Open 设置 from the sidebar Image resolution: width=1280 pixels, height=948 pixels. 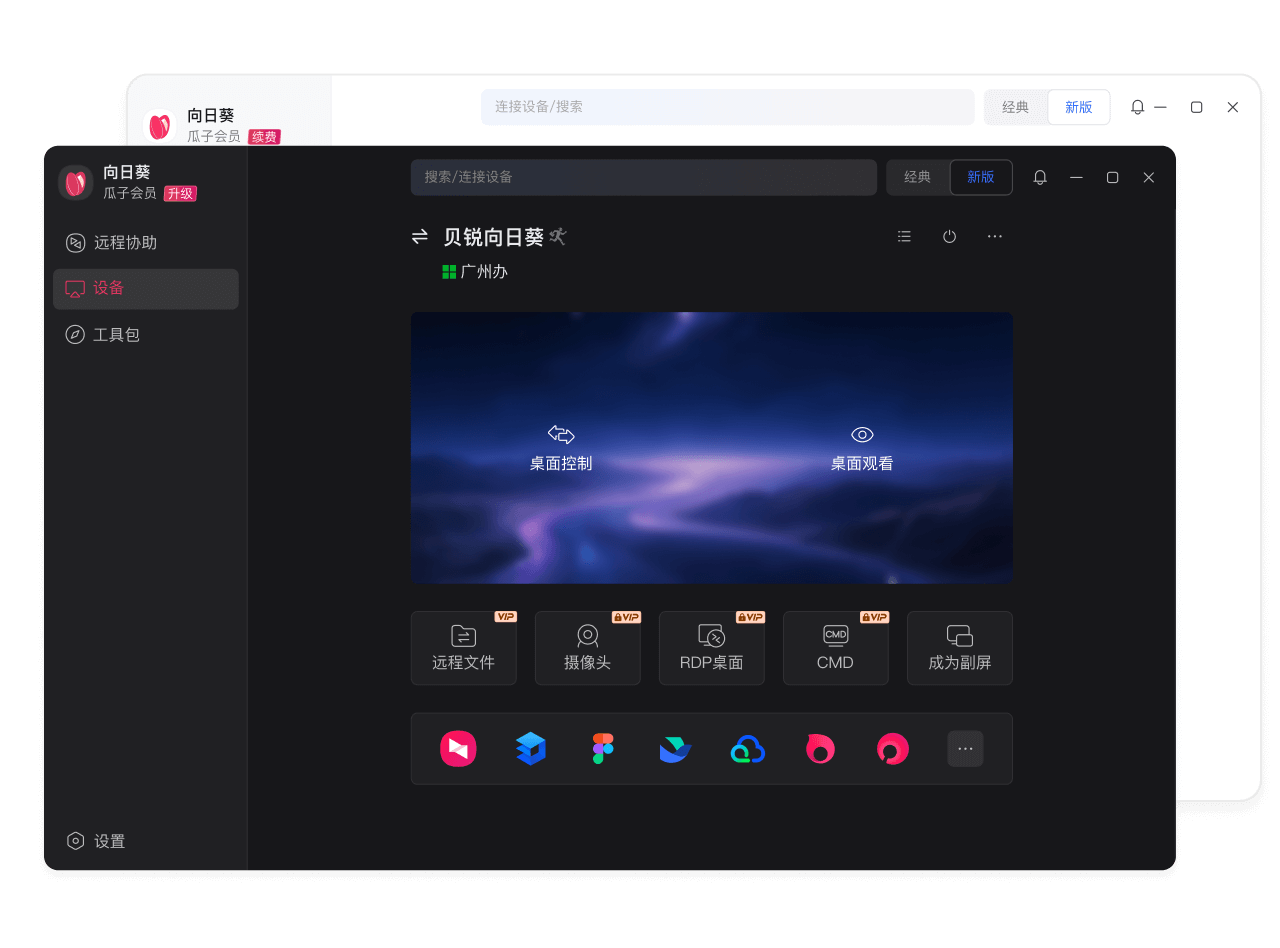(95, 841)
